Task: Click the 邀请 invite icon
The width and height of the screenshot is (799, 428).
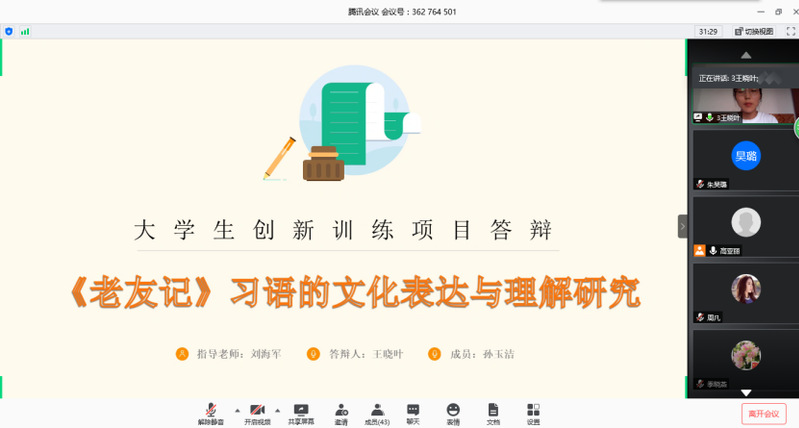Action: click(341, 413)
